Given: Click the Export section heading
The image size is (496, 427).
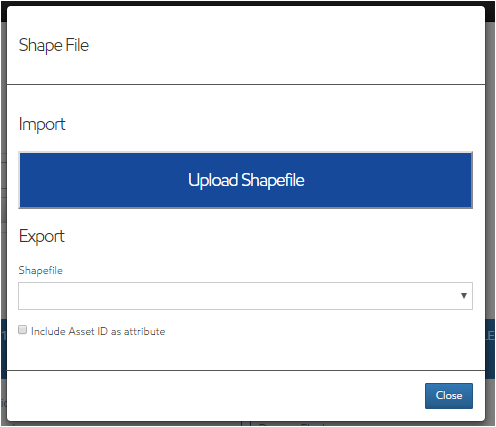Looking at the screenshot, I should pos(42,236).
